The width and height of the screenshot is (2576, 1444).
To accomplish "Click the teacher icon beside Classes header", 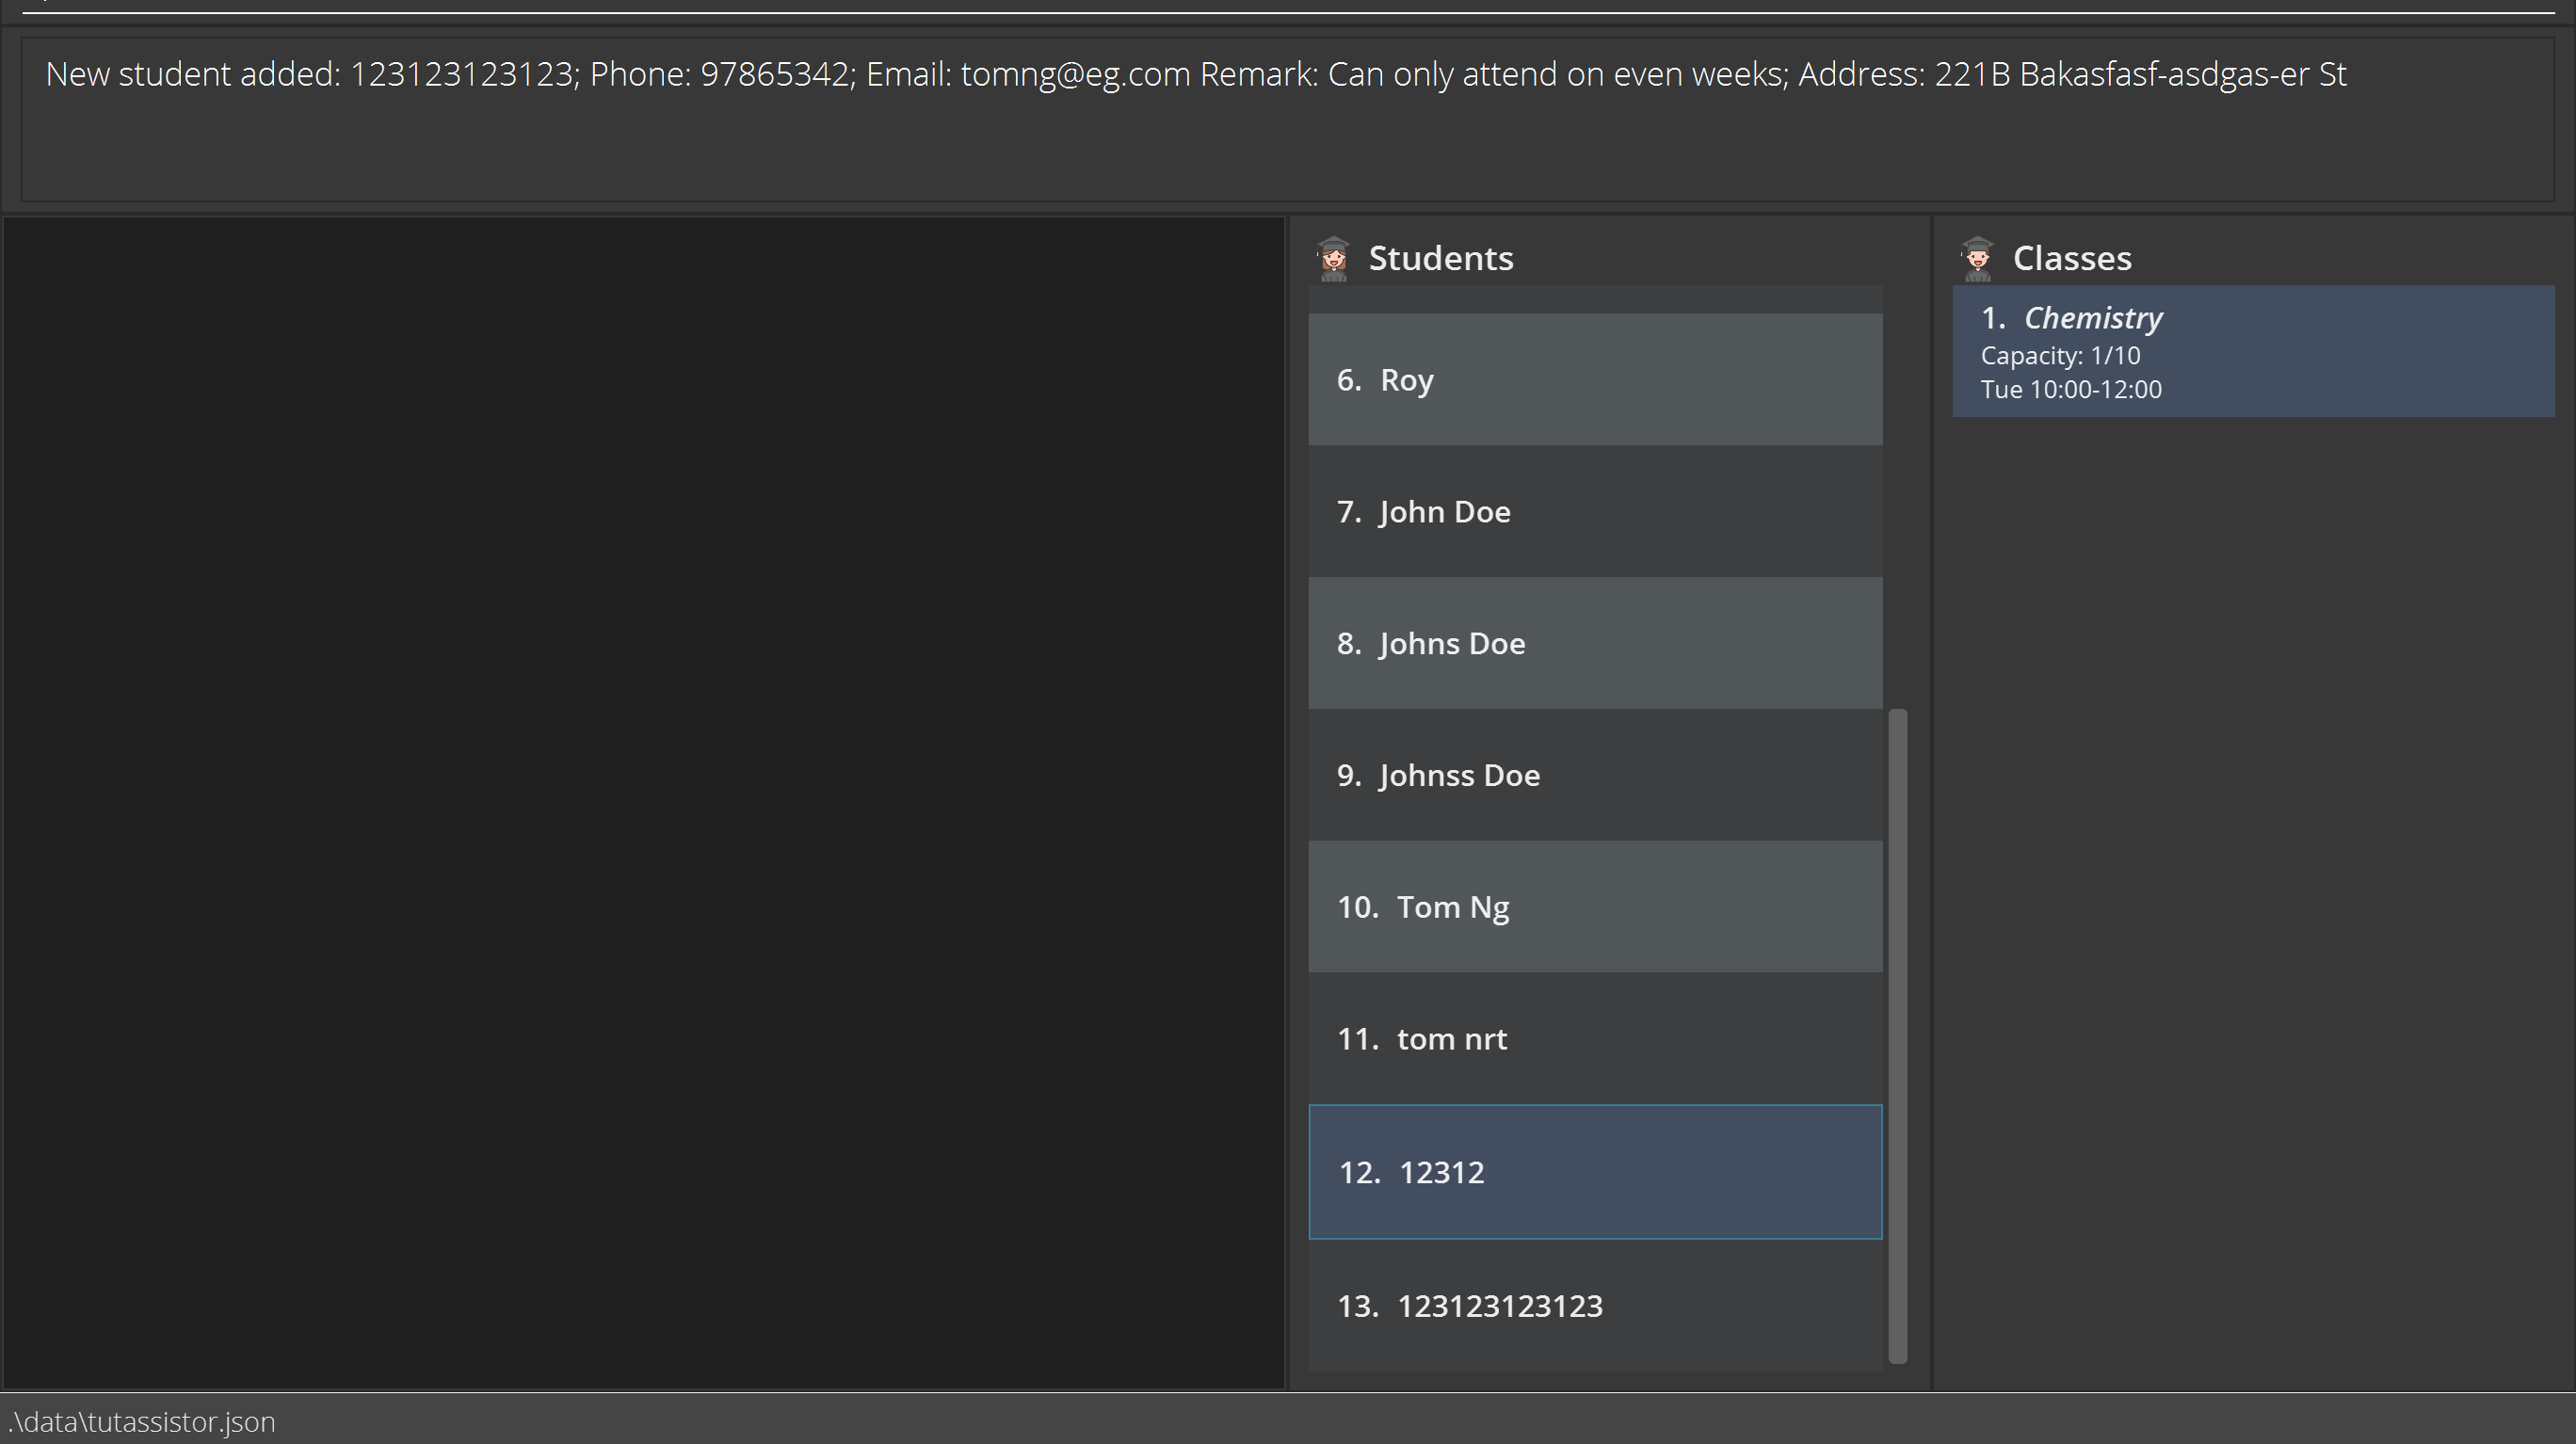I will 1977,259.
